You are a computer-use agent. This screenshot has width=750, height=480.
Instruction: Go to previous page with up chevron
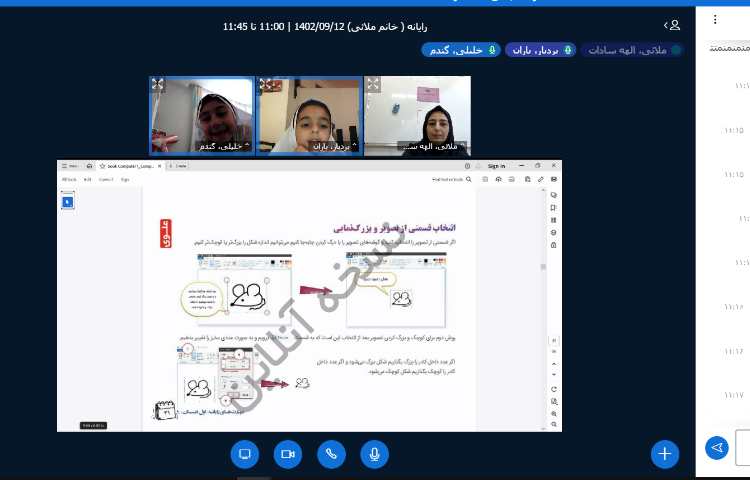point(554,364)
